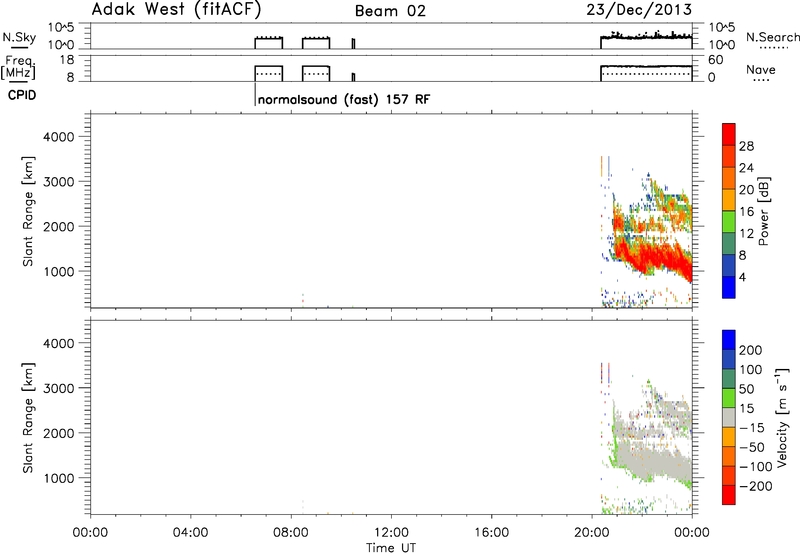This screenshot has width=800, height=554.
Task: Click the 'Power [dB]' color bar label
Action: [x=763, y=211]
